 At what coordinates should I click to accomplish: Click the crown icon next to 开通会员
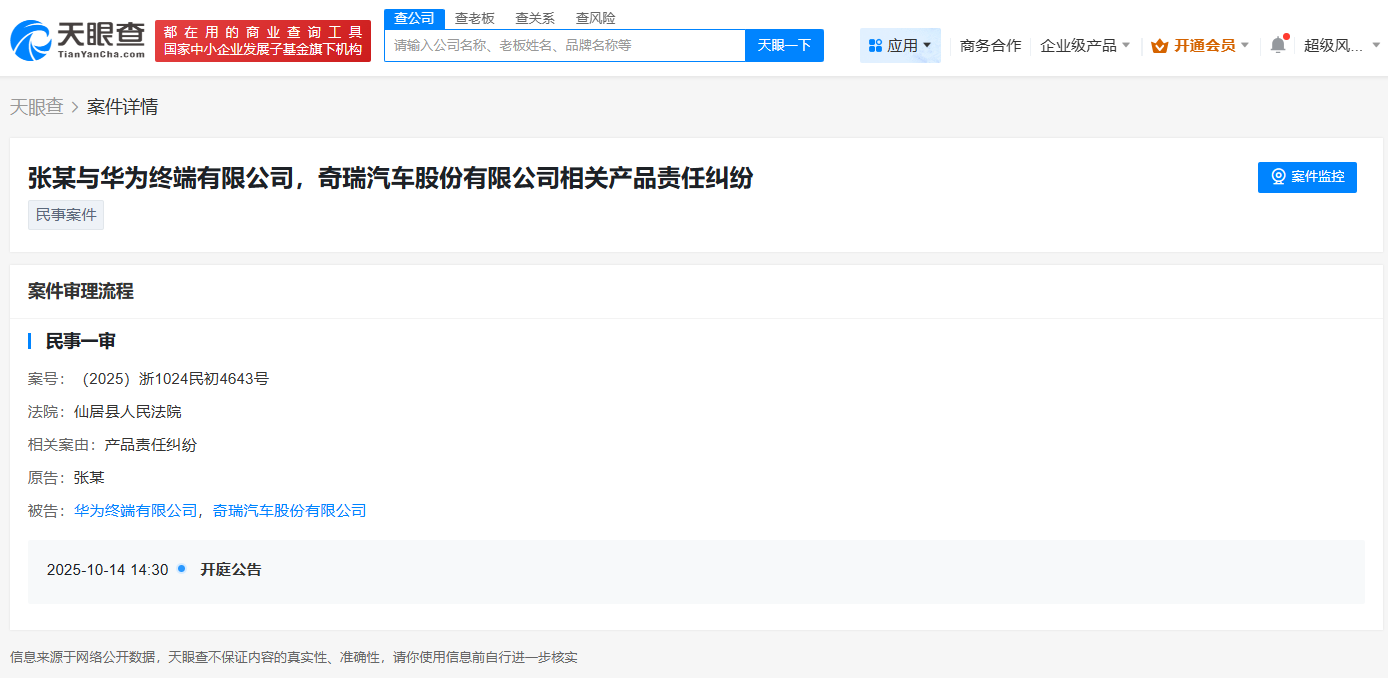(x=1159, y=45)
